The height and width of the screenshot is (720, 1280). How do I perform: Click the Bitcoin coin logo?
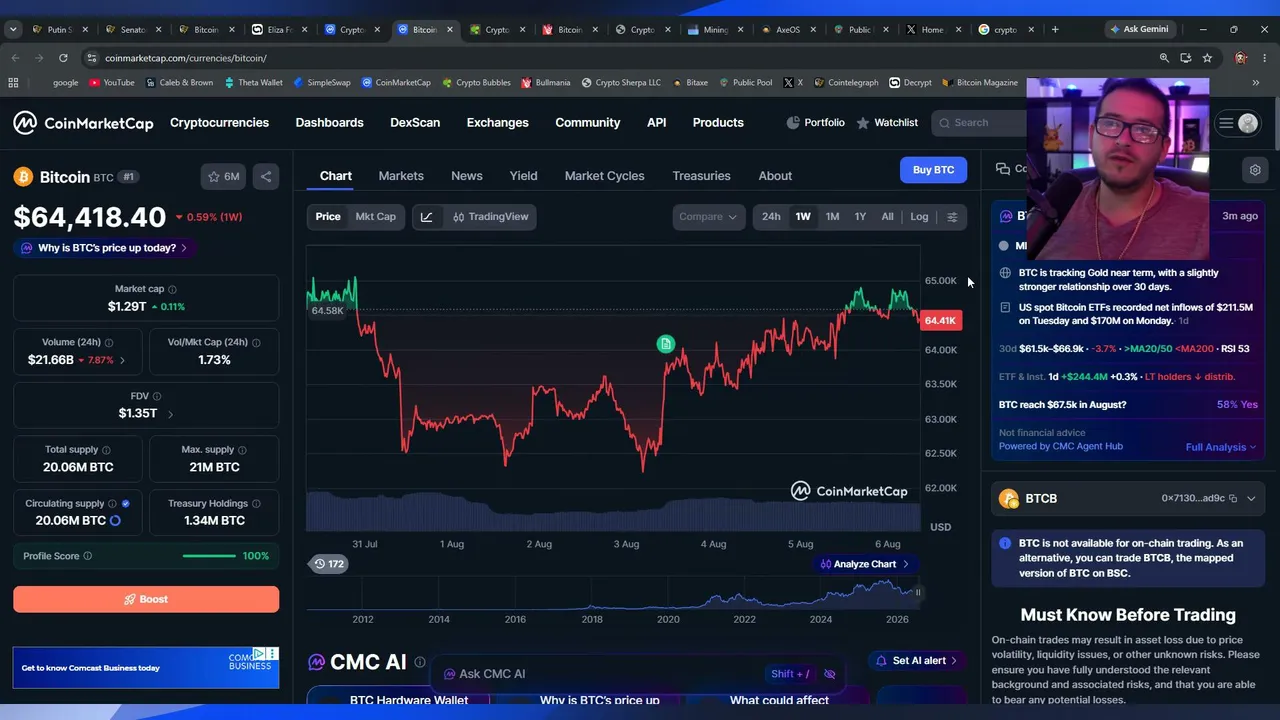23,177
